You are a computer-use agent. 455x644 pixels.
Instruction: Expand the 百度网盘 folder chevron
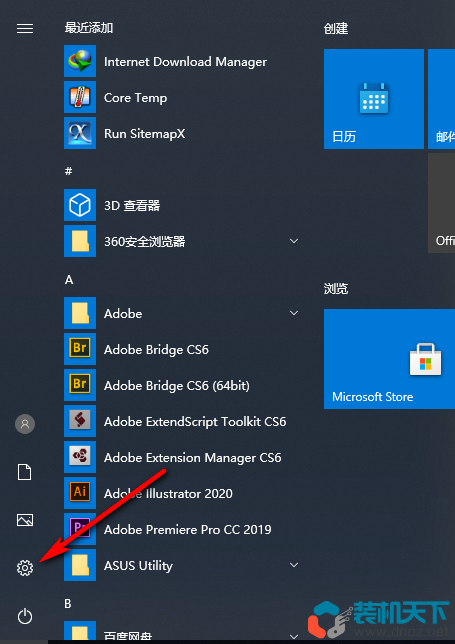coord(294,637)
